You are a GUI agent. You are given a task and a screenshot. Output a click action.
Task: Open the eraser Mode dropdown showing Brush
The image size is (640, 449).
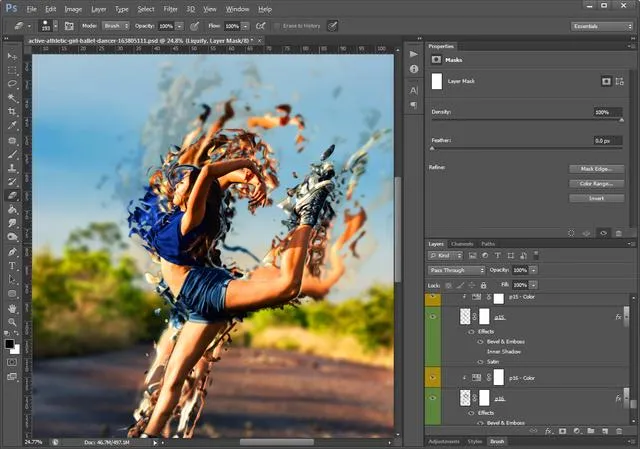click(116, 26)
